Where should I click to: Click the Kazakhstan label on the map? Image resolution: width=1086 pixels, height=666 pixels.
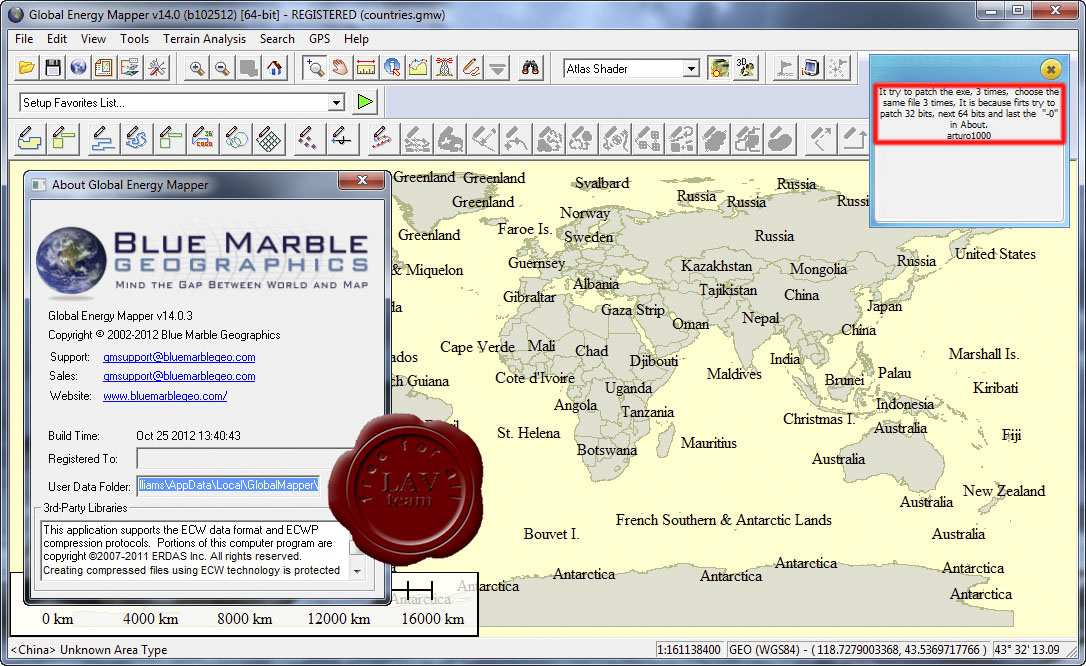(716, 266)
